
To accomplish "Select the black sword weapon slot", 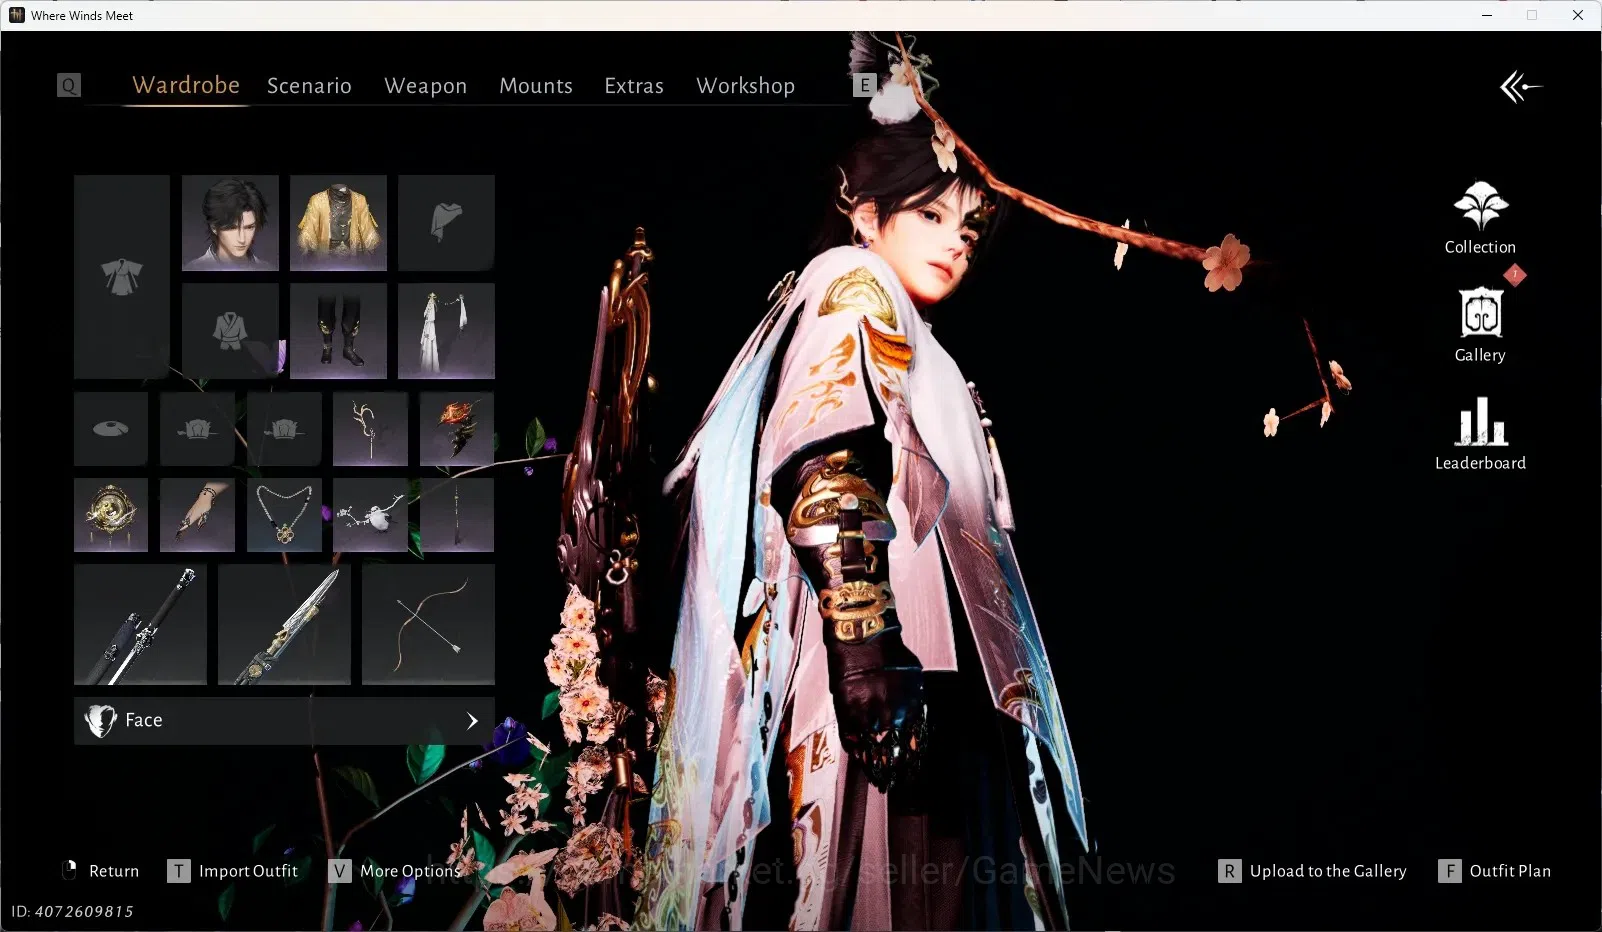I will 140,624.
